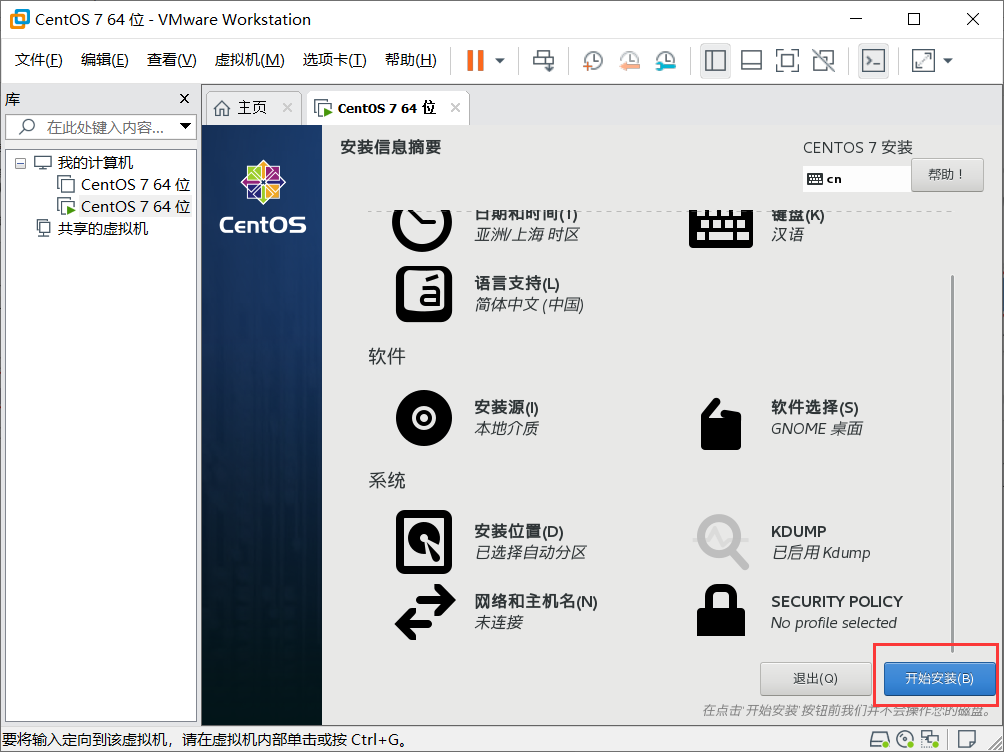Click the 网络和主机名(N) label
Viewport: 1004px width, 752px height.
[x=535, y=601]
